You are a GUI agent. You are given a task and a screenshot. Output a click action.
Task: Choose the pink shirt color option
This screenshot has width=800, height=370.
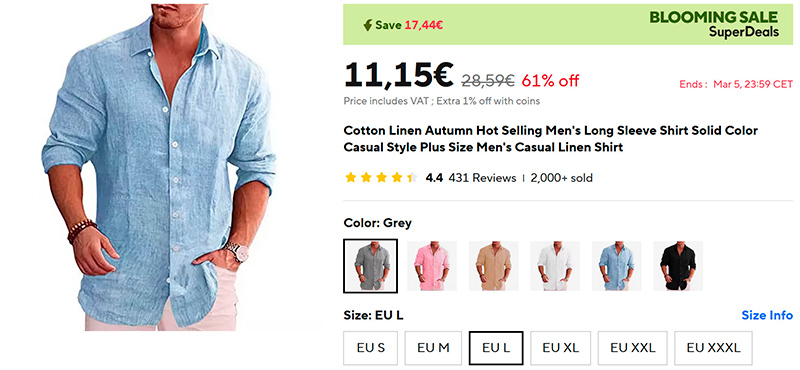coord(432,266)
